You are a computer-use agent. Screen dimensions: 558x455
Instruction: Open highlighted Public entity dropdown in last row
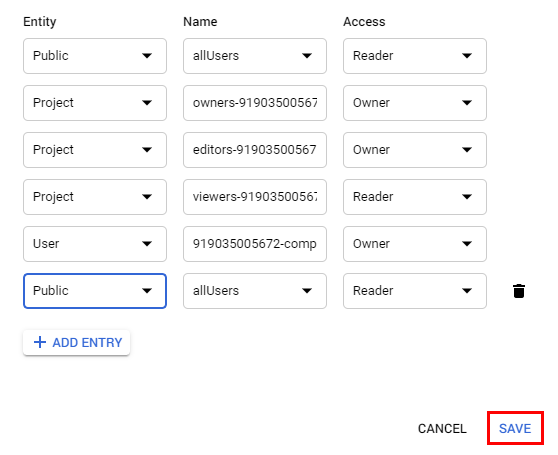(x=95, y=291)
